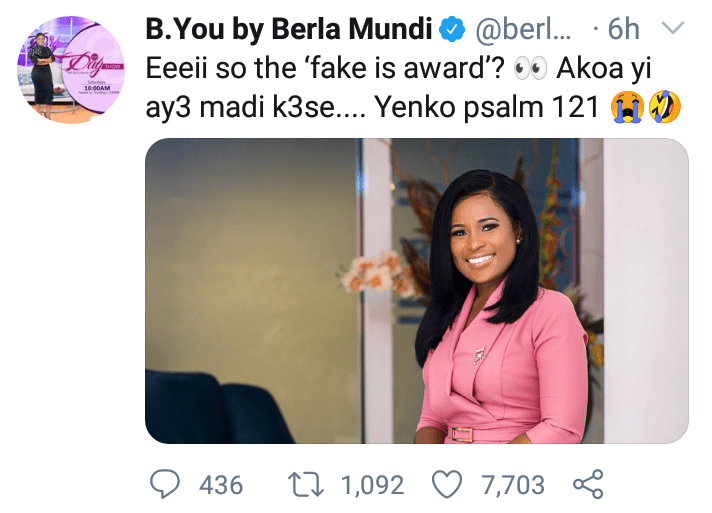The image size is (712, 513).
Task: Click the reply speech bubble icon
Action: (166, 486)
